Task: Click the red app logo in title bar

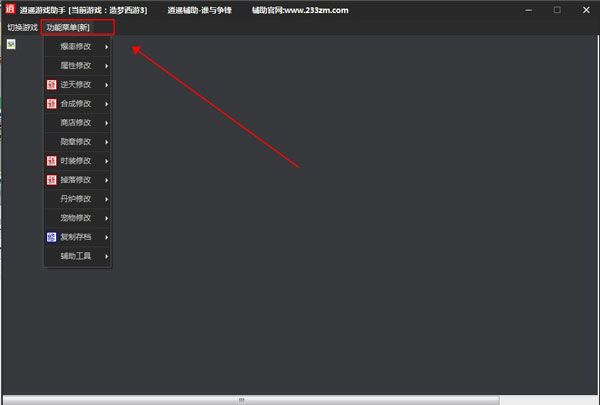Action: pyautogui.click(x=10, y=9)
